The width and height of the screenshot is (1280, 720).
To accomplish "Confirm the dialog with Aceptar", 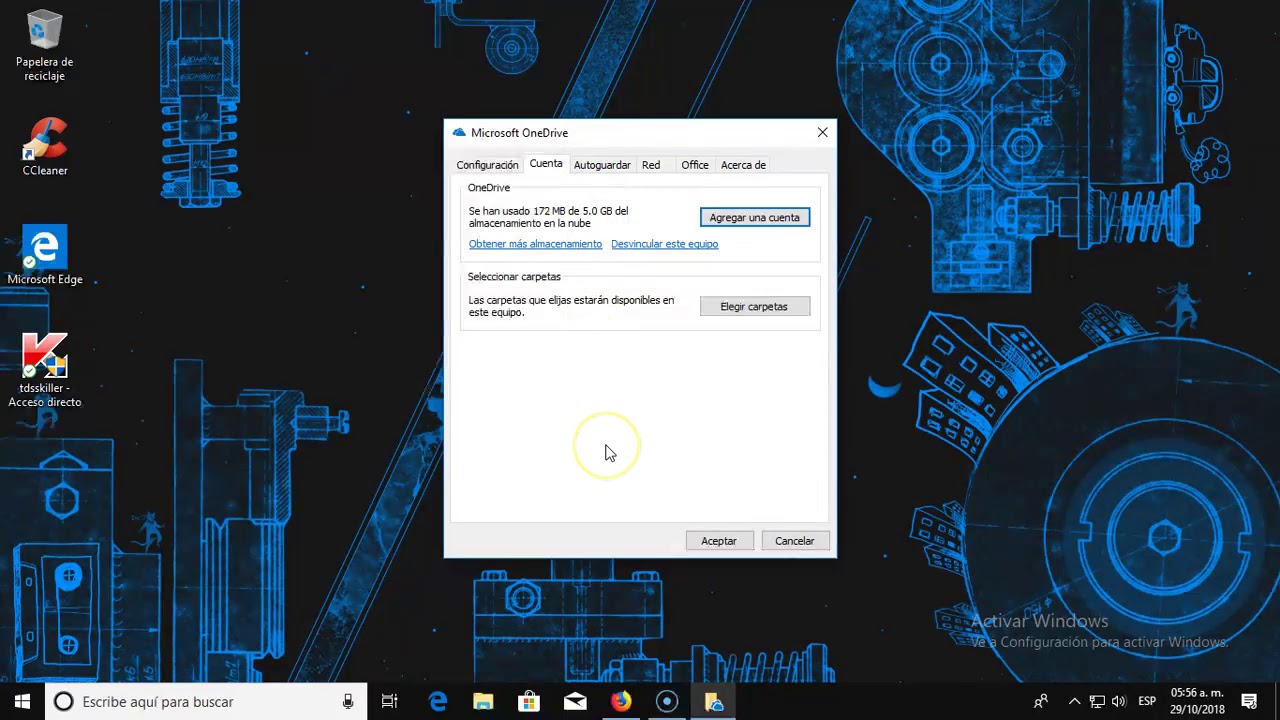I will [x=719, y=541].
